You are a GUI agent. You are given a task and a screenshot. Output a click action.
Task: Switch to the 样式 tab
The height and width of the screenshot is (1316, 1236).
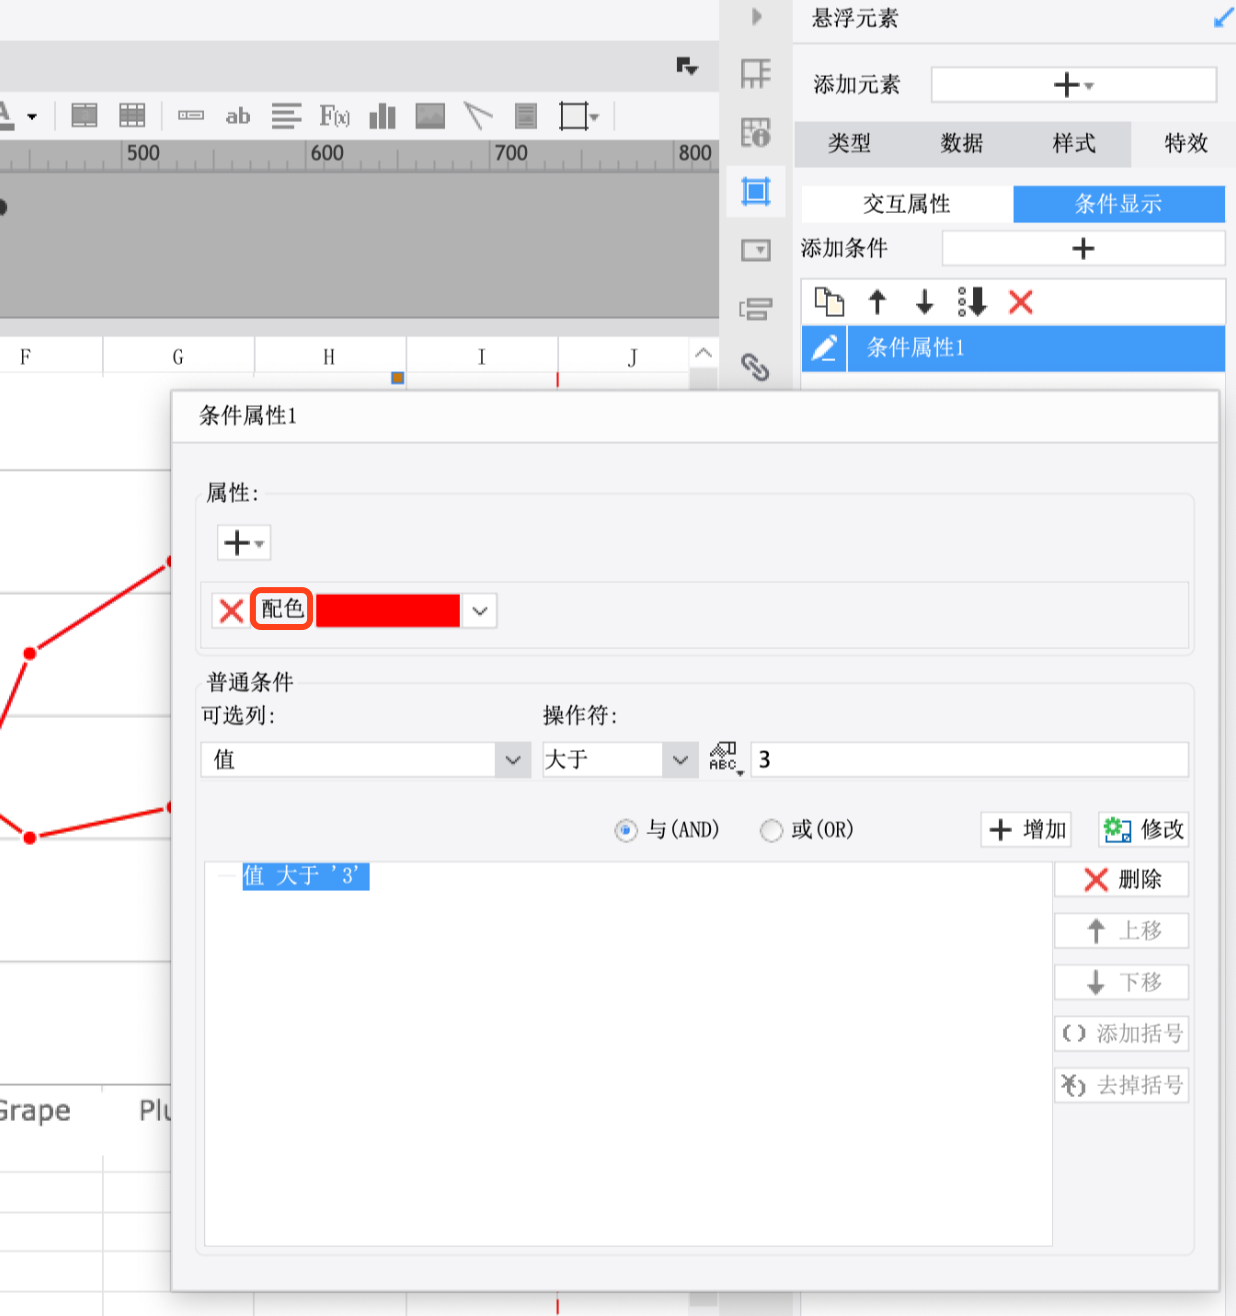(1074, 144)
